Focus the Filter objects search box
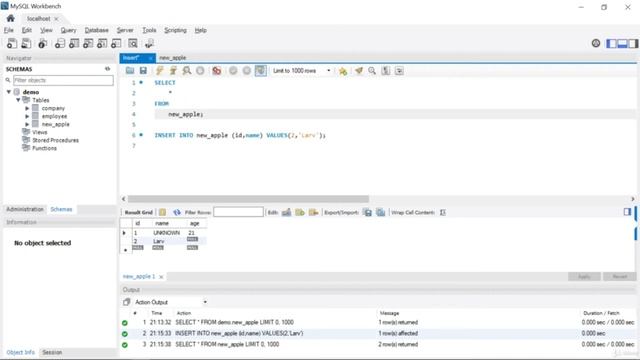Image resolution: width=640 pixels, height=360 pixels. (63, 80)
